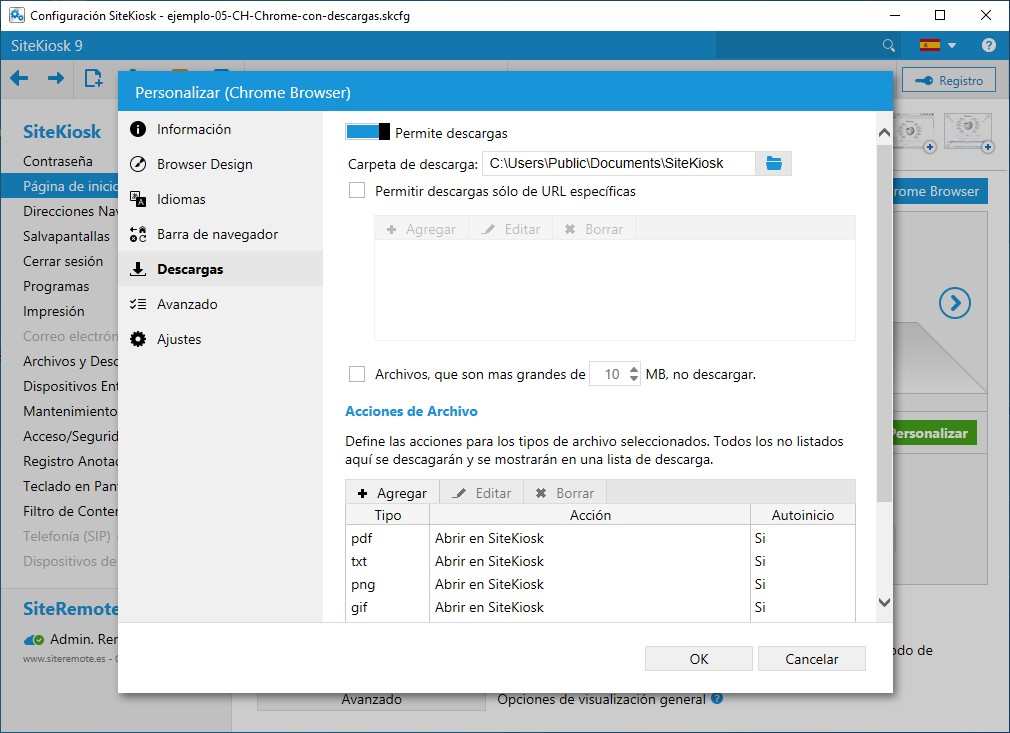Open the Spanish flag language dropdown
The width and height of the screenshot is (1010, 733).
938,45
